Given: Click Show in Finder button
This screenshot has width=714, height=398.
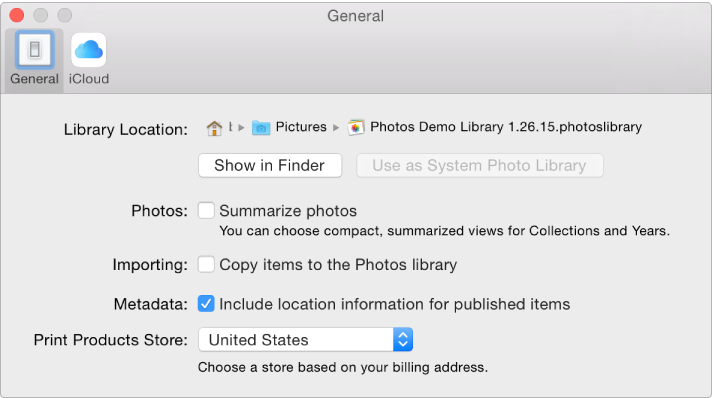Looking at the screenshot, I should pos(270,165).
